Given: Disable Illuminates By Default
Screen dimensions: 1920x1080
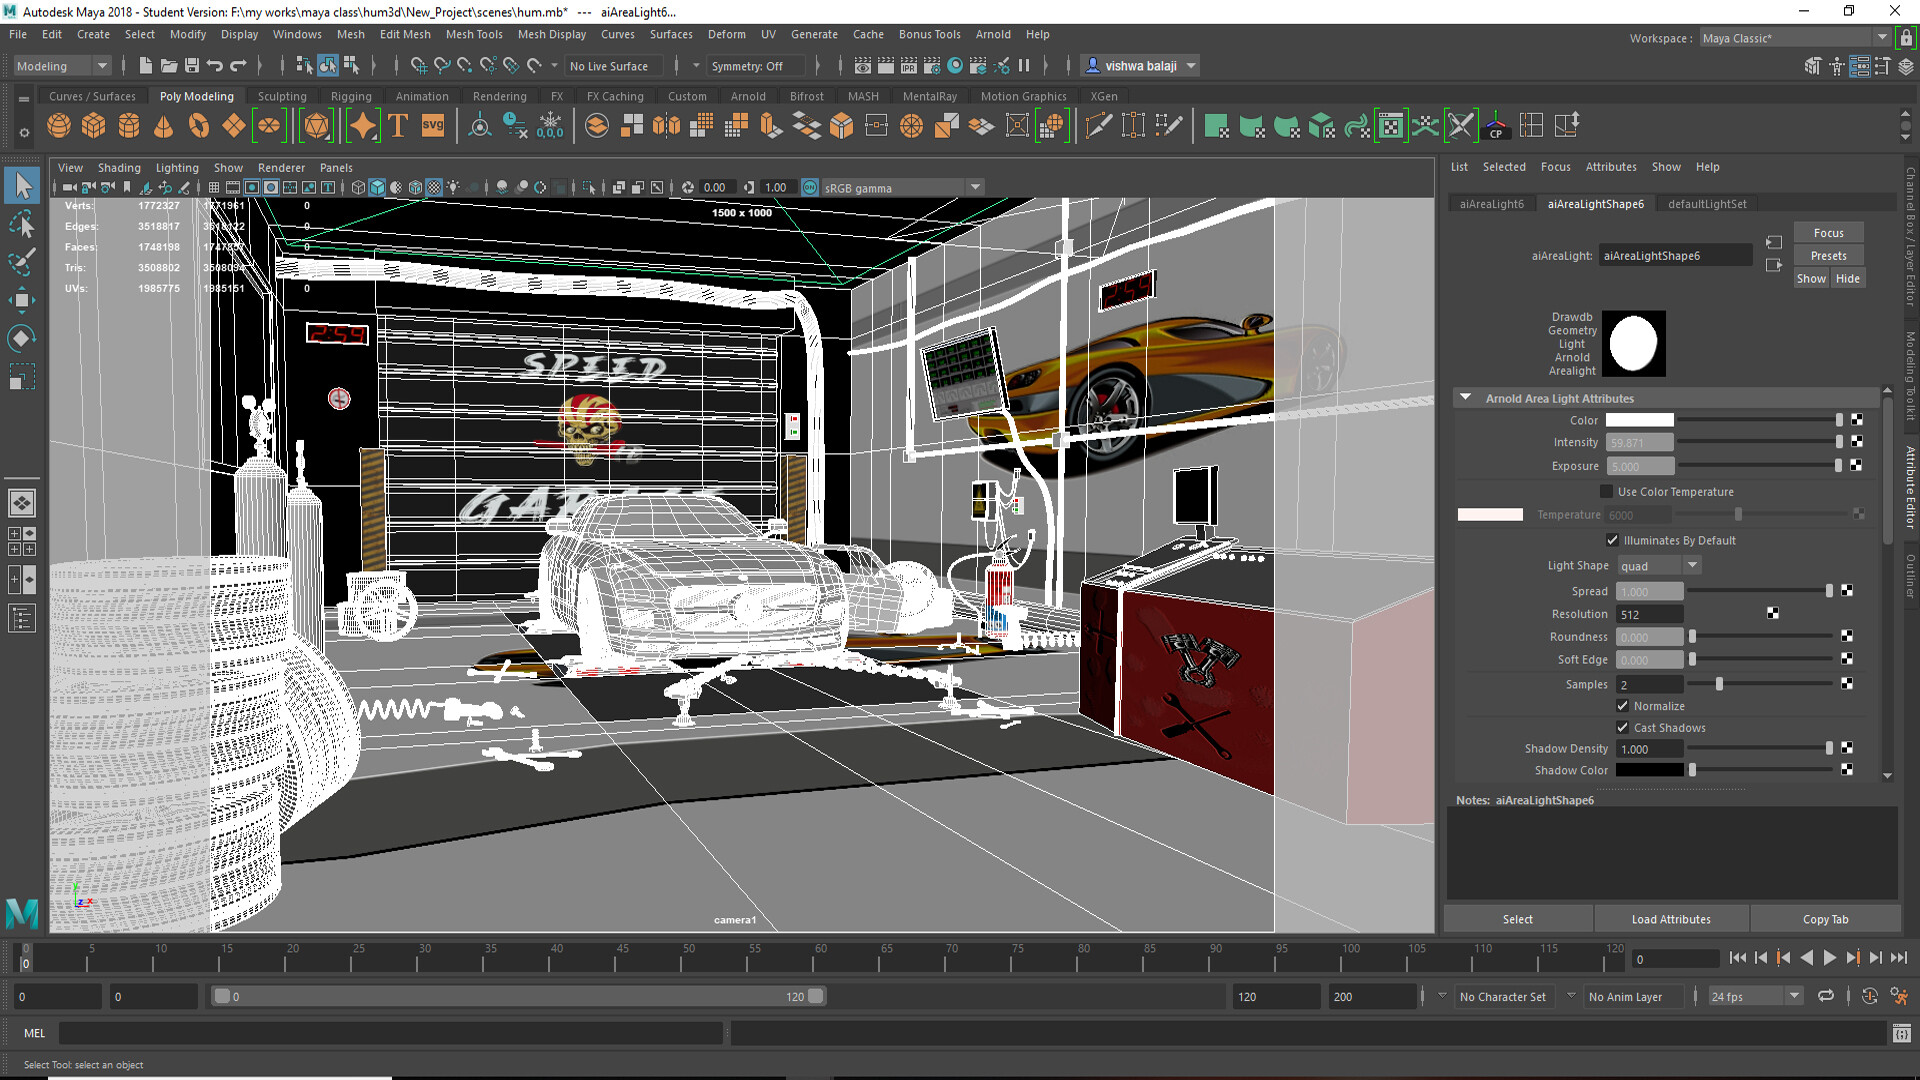Looking at the screenshot, I should tap(1612, 539).
